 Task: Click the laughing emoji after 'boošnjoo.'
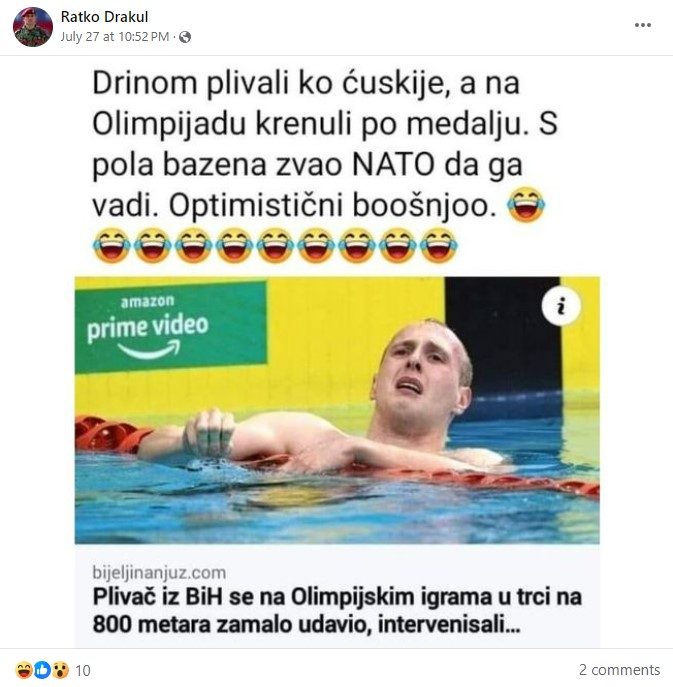(526, 205)
